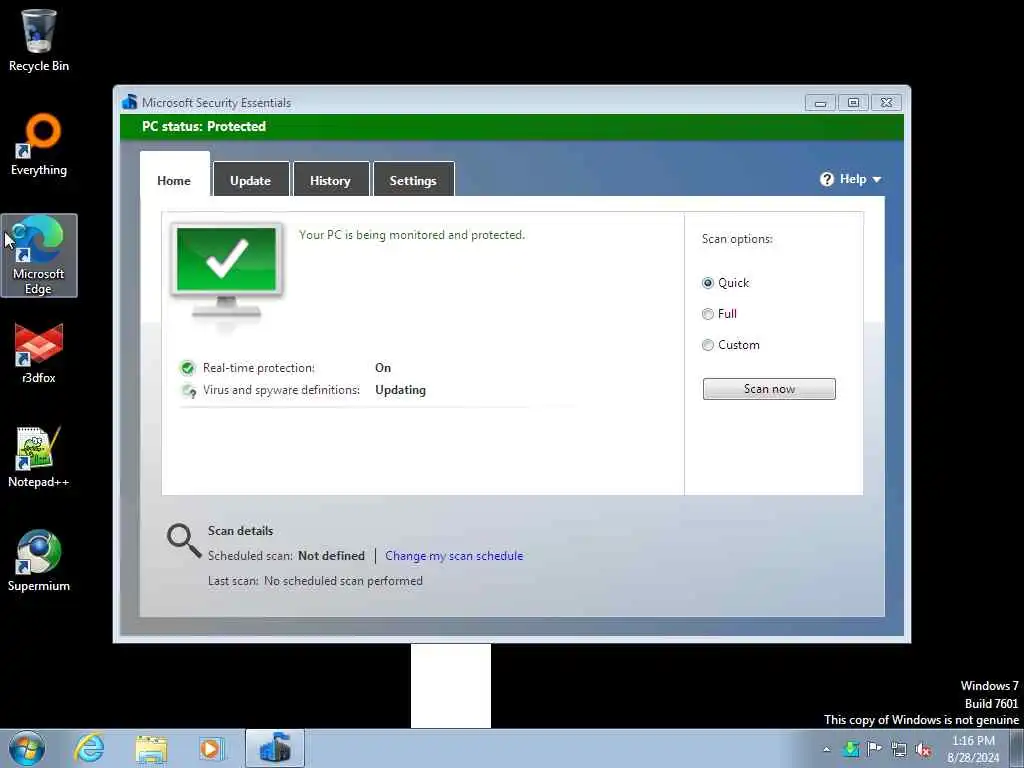Click the 'Updating' definitions status text
The width and height of the screenshot is (1024, 768).
click(400, 390)
